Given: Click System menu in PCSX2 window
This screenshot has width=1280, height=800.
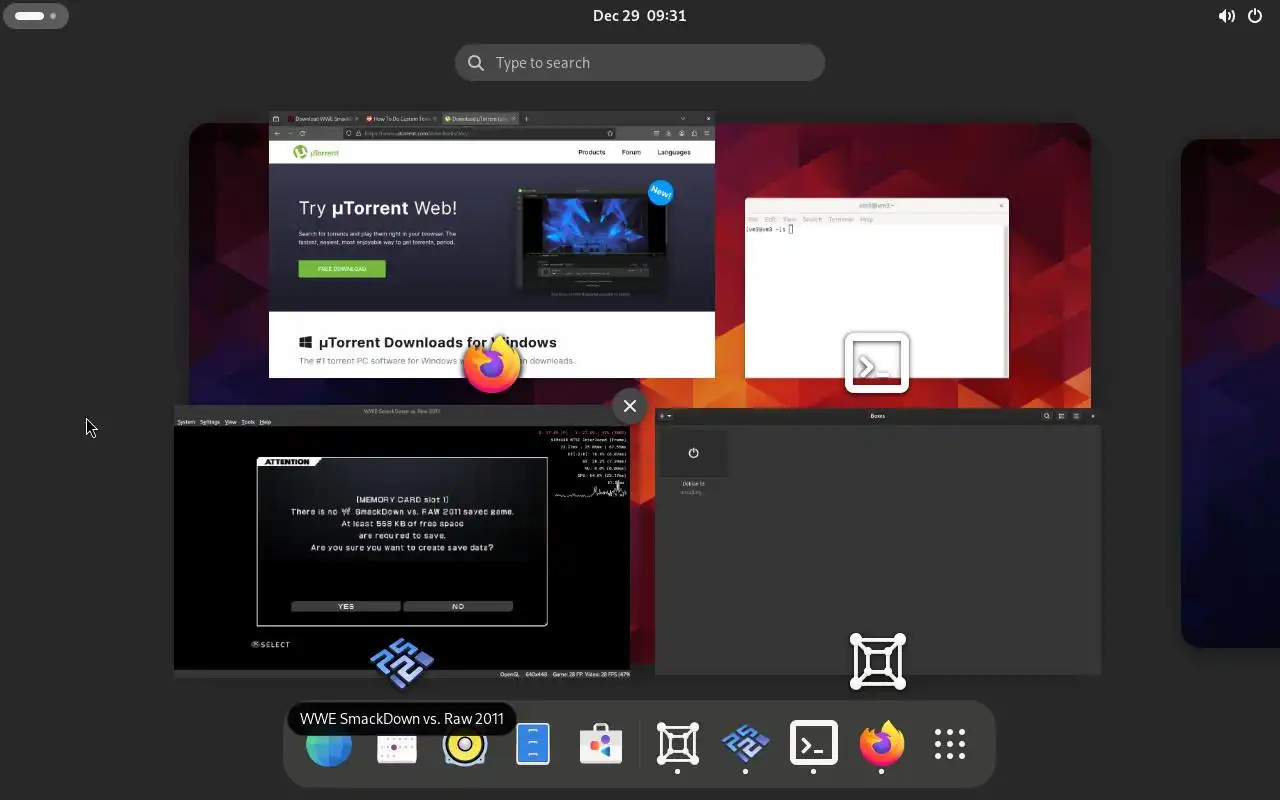Looking at the screenshot, I should 186,422.
